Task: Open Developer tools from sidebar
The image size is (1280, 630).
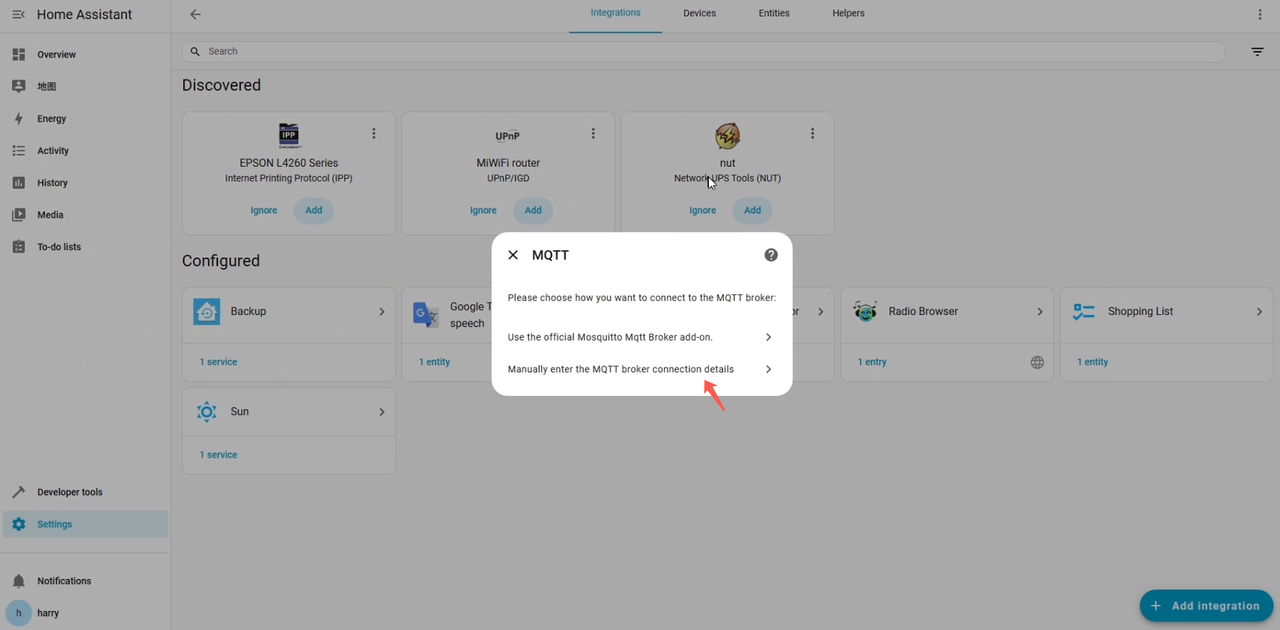Action: pos(69,492)
